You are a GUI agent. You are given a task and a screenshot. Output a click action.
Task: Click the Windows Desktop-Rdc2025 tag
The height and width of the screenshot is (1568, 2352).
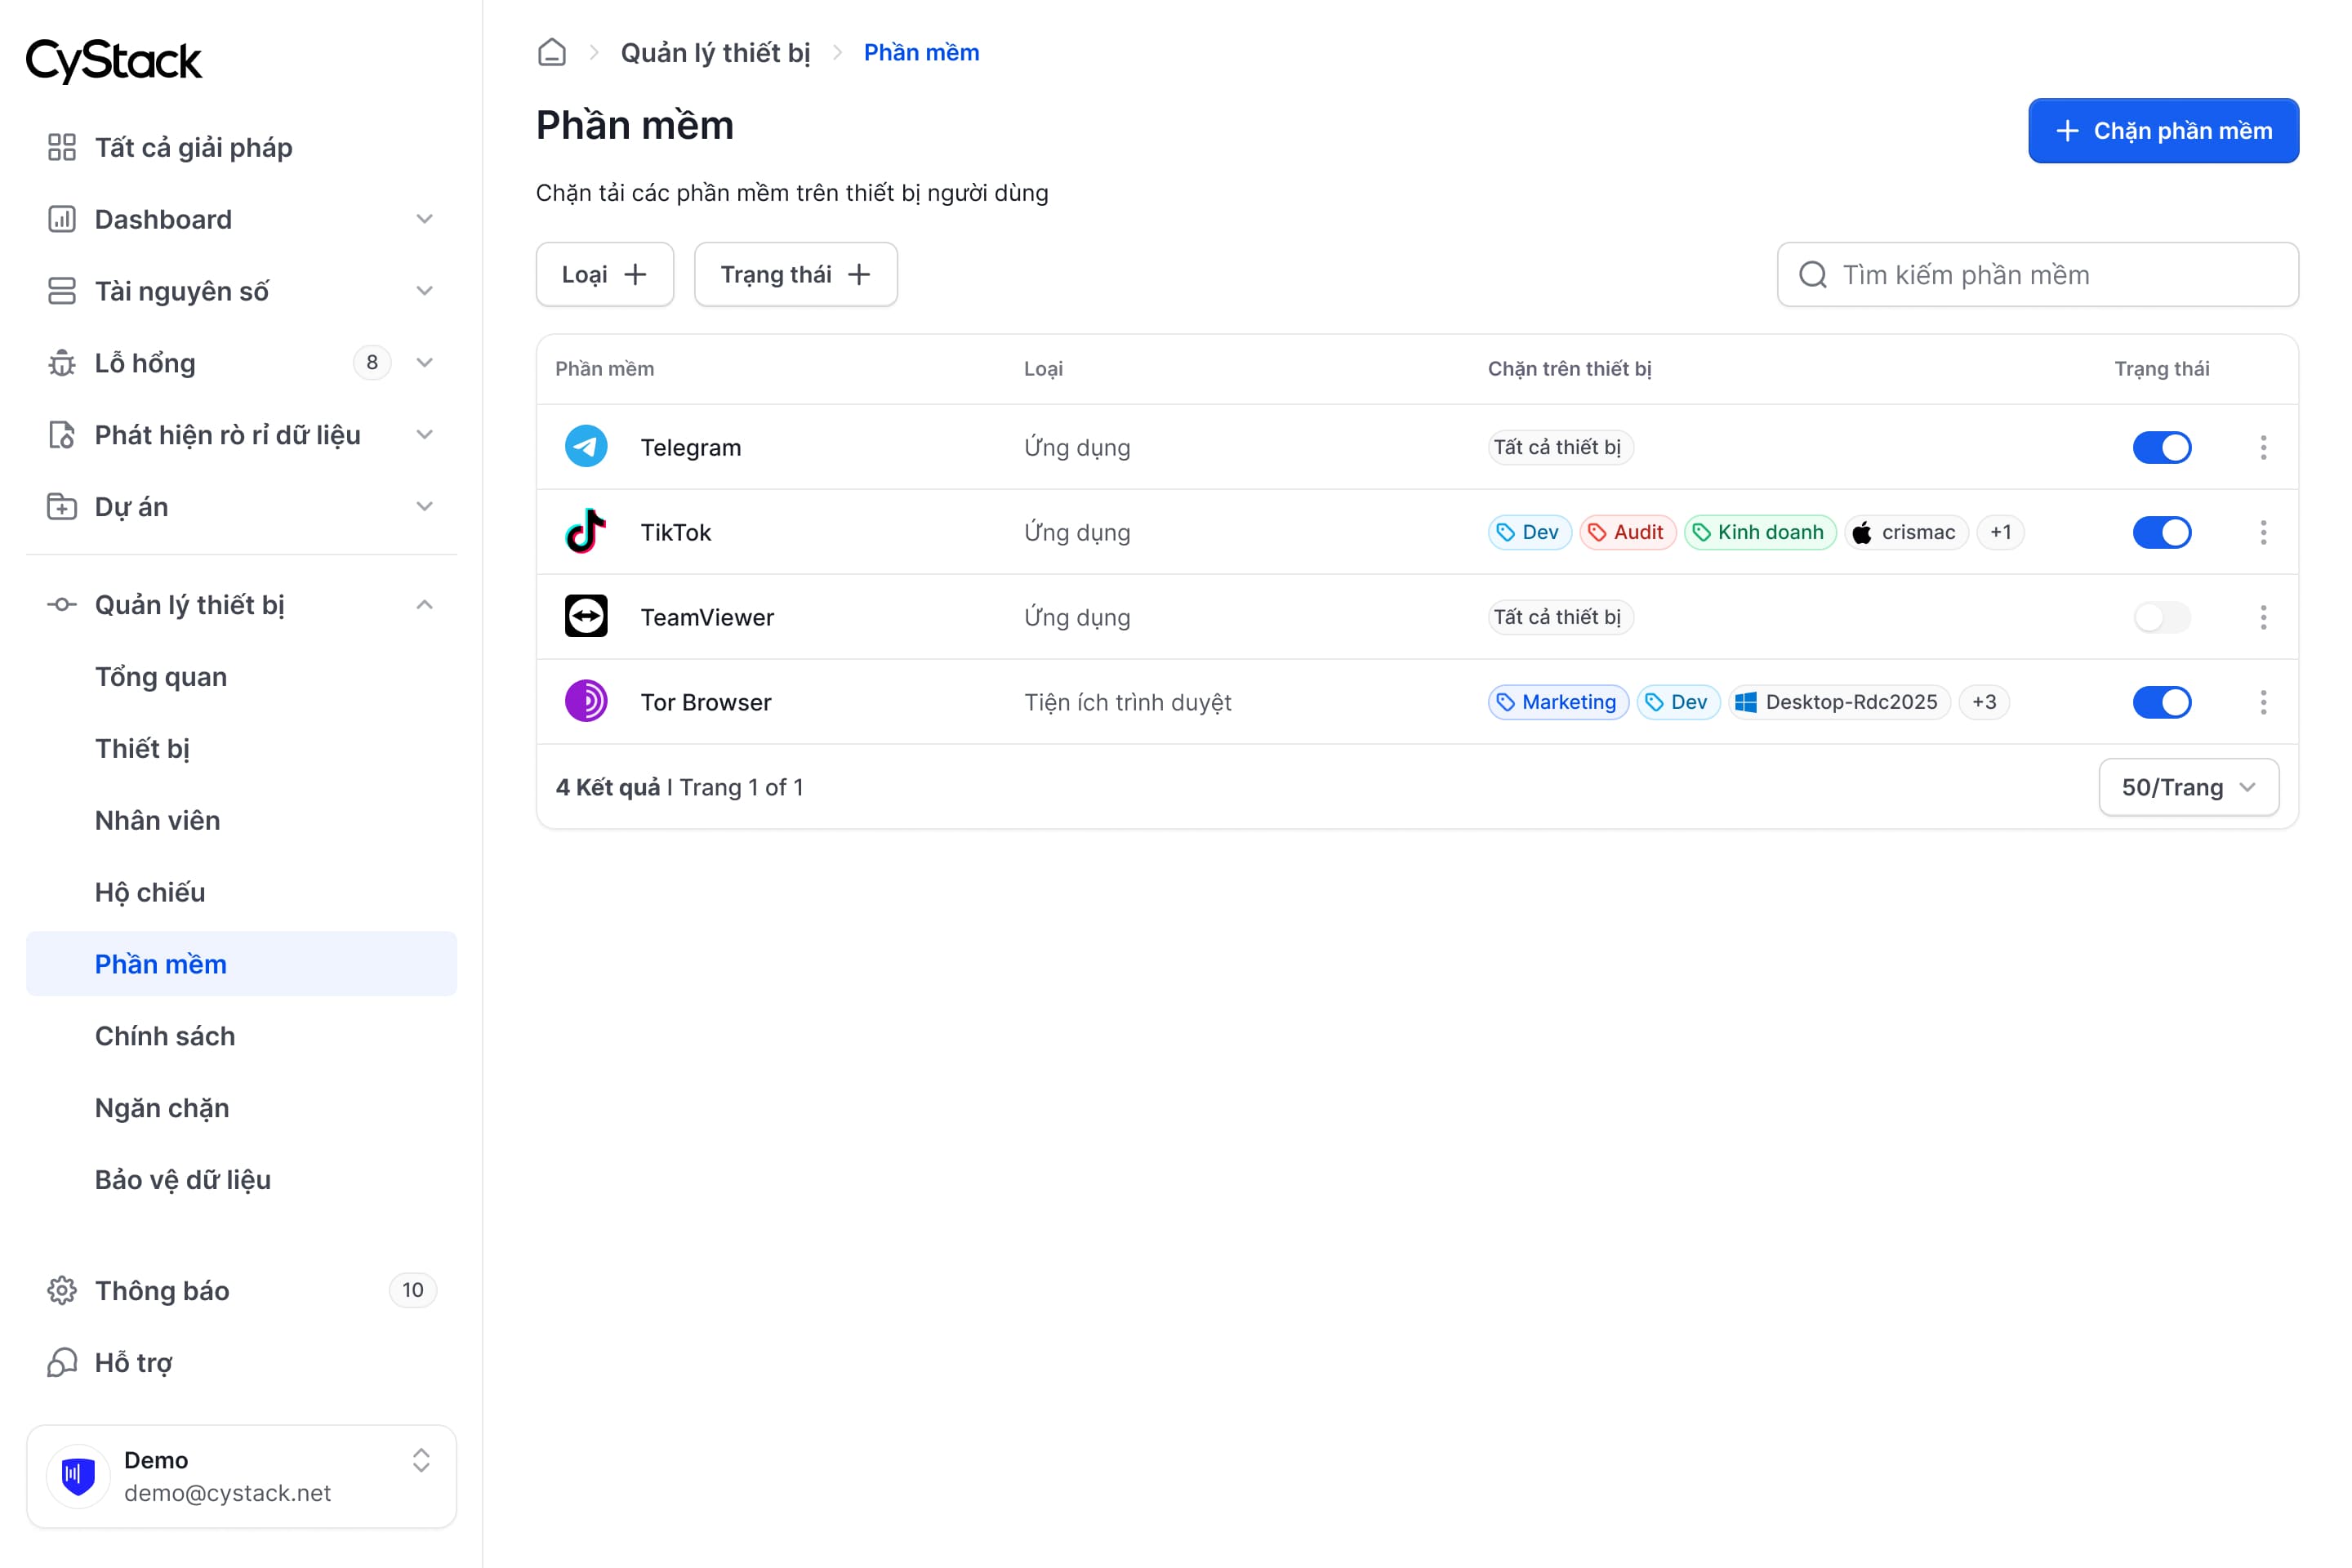[x=1840, y=702]
